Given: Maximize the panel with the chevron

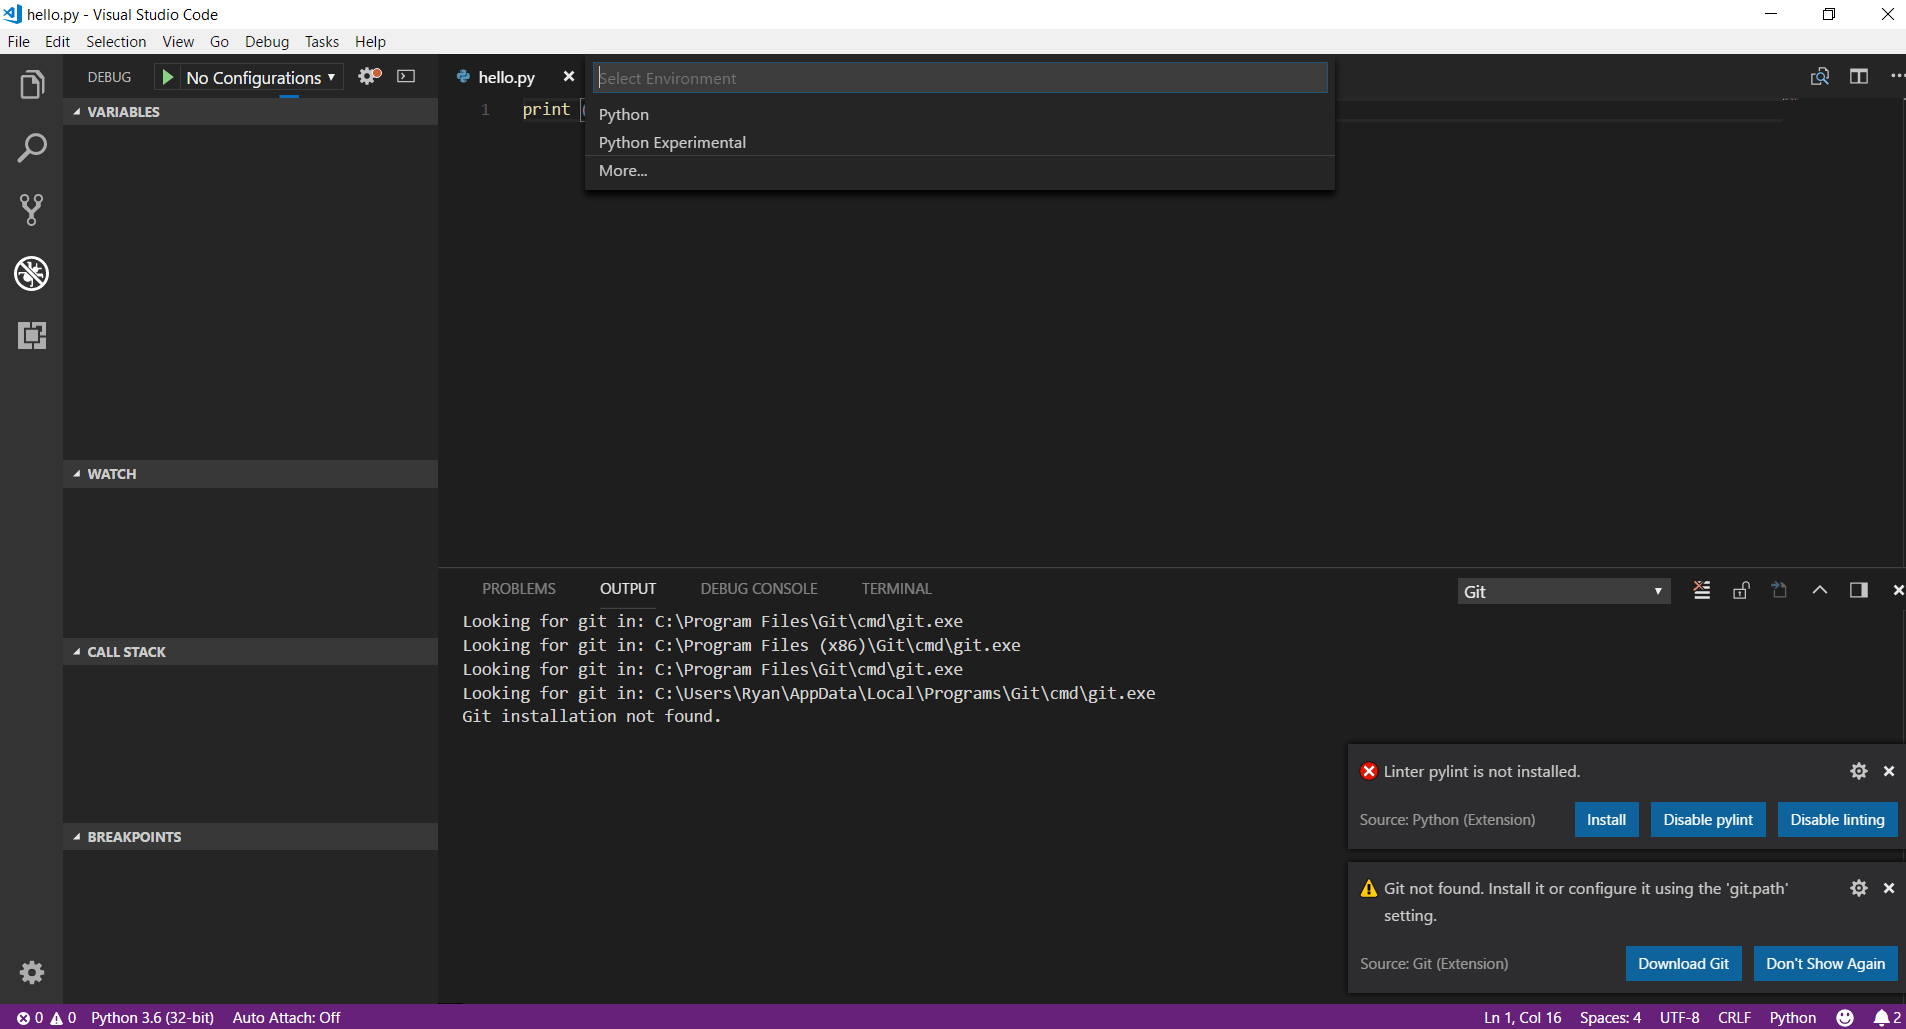Looking at the screenshot, I should click(1820, 590).
